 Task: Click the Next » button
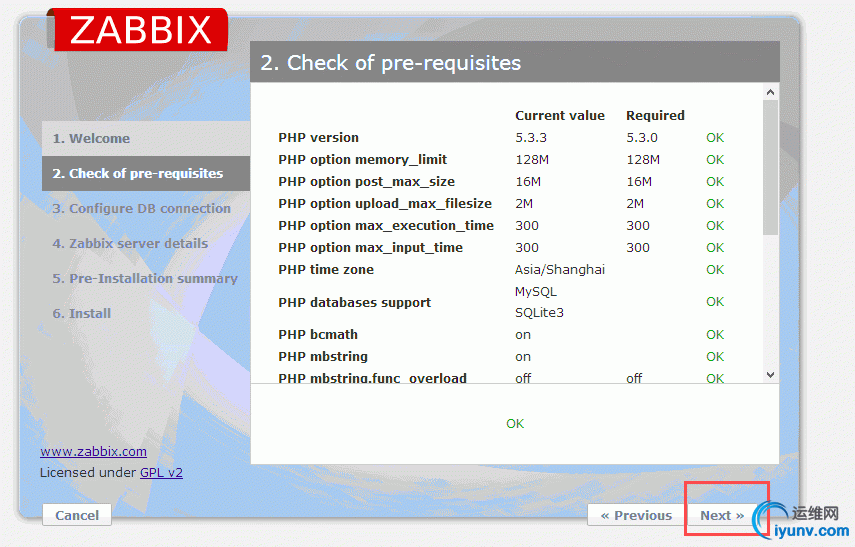pyautogui.click(x=722, y=515)
